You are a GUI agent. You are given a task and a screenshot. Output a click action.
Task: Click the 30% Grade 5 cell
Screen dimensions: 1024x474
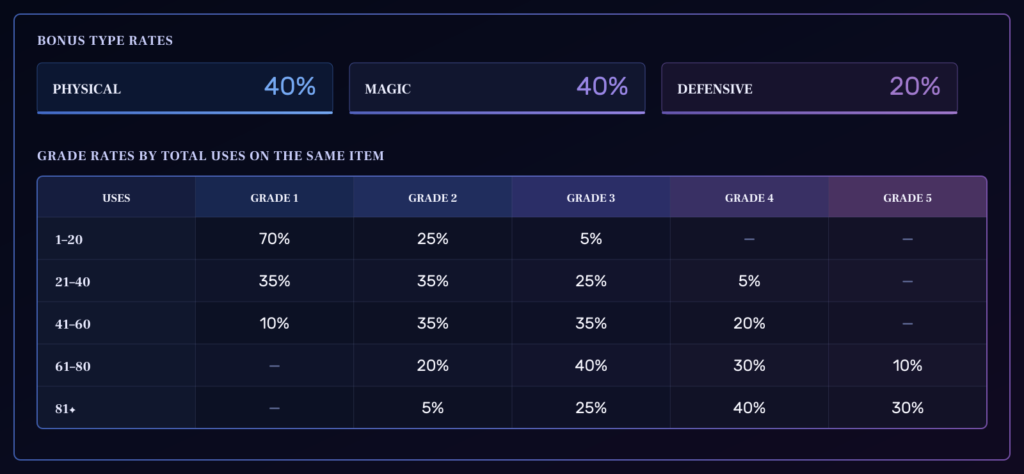pyautogui.click(x=907, y=408)
